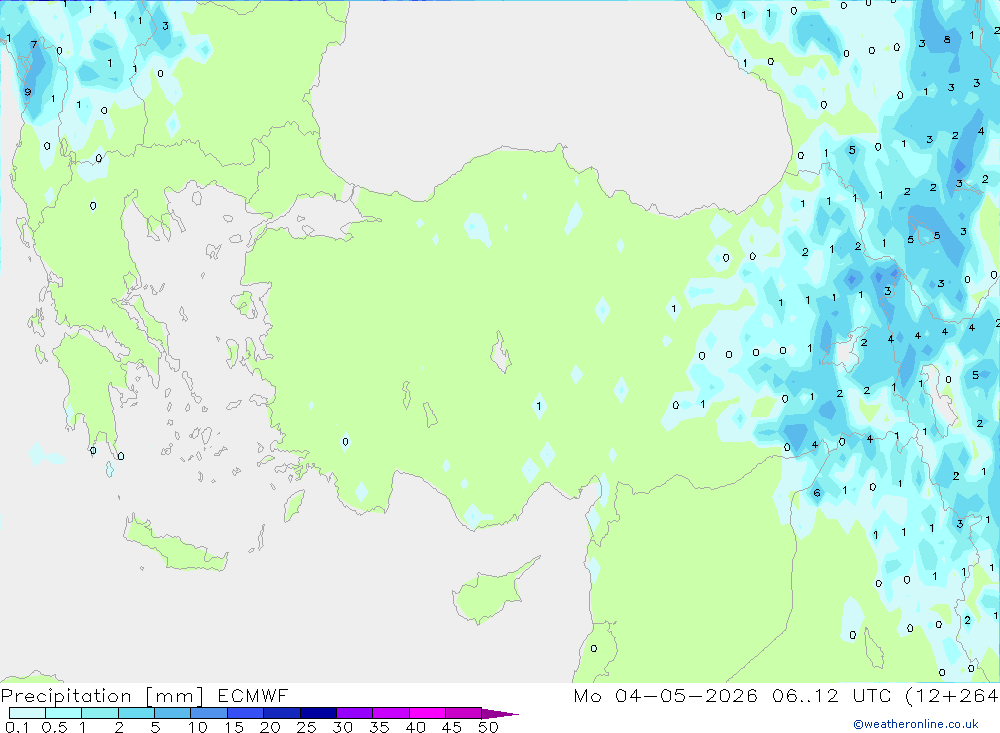This screenshot has height=733, width=1000.
Task: Click the map precipitation value '9'
Action: (27, 93)
